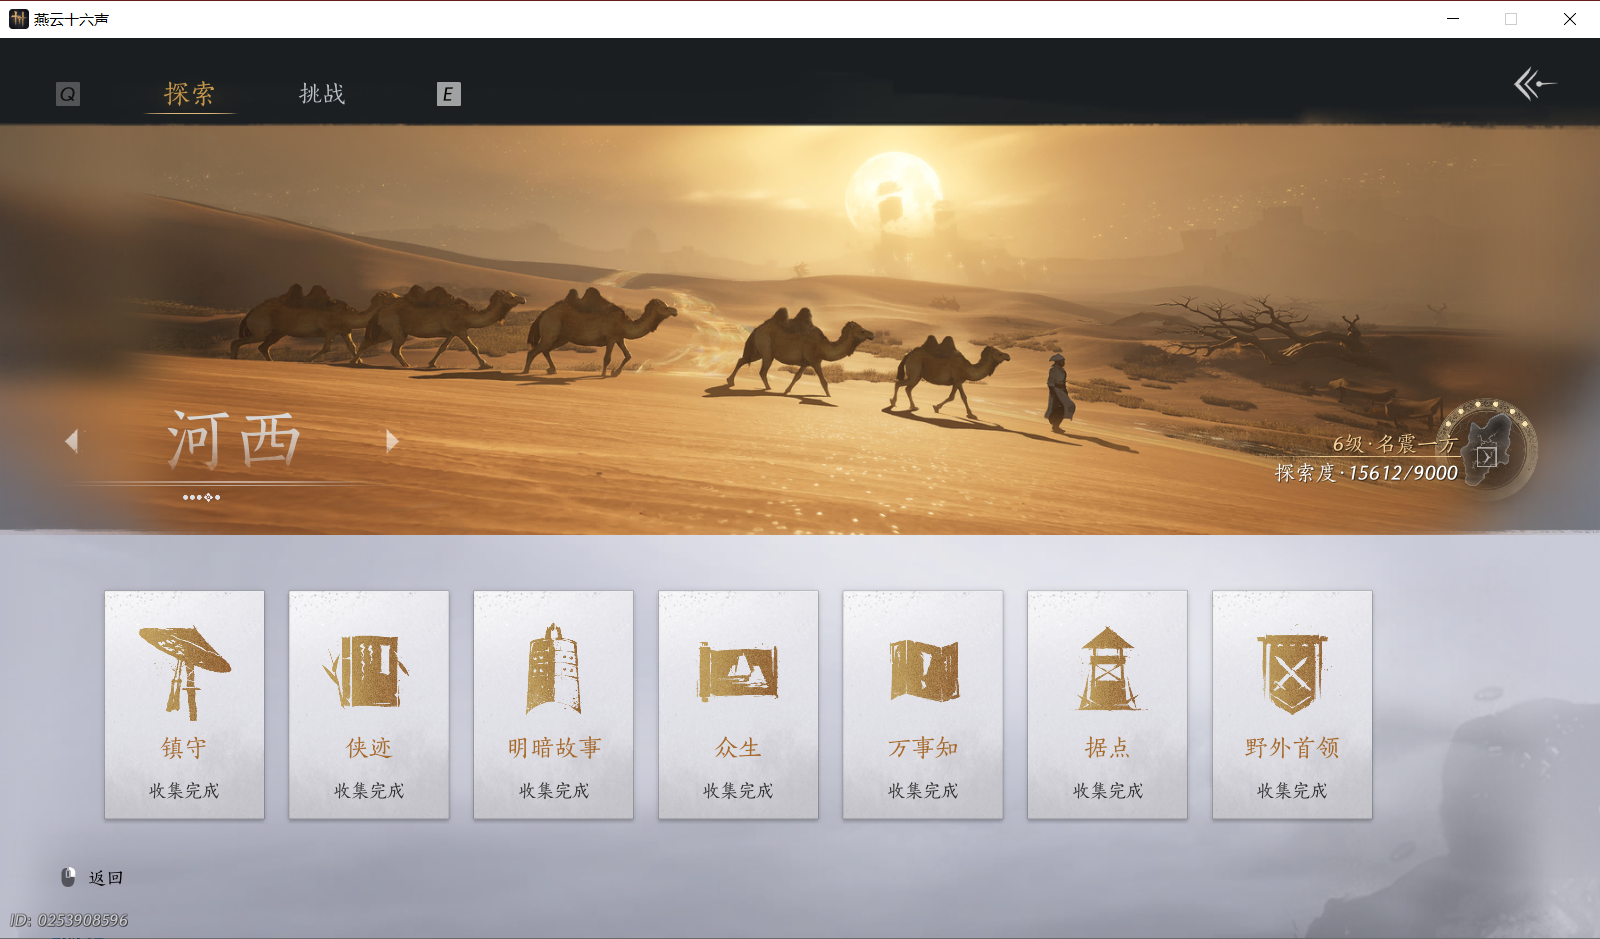Open the 明暗故事 bell icon
This screenshot has width=1600, height=939.
click(553, 665)
